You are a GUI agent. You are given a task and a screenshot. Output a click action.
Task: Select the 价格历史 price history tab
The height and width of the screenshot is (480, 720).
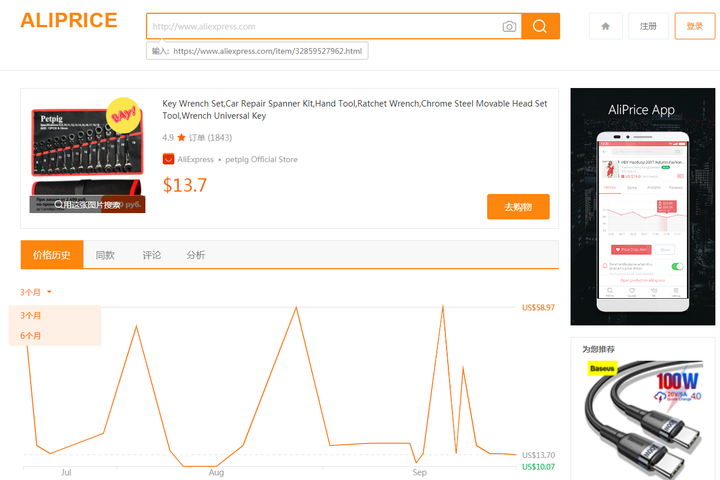point(52,254)
